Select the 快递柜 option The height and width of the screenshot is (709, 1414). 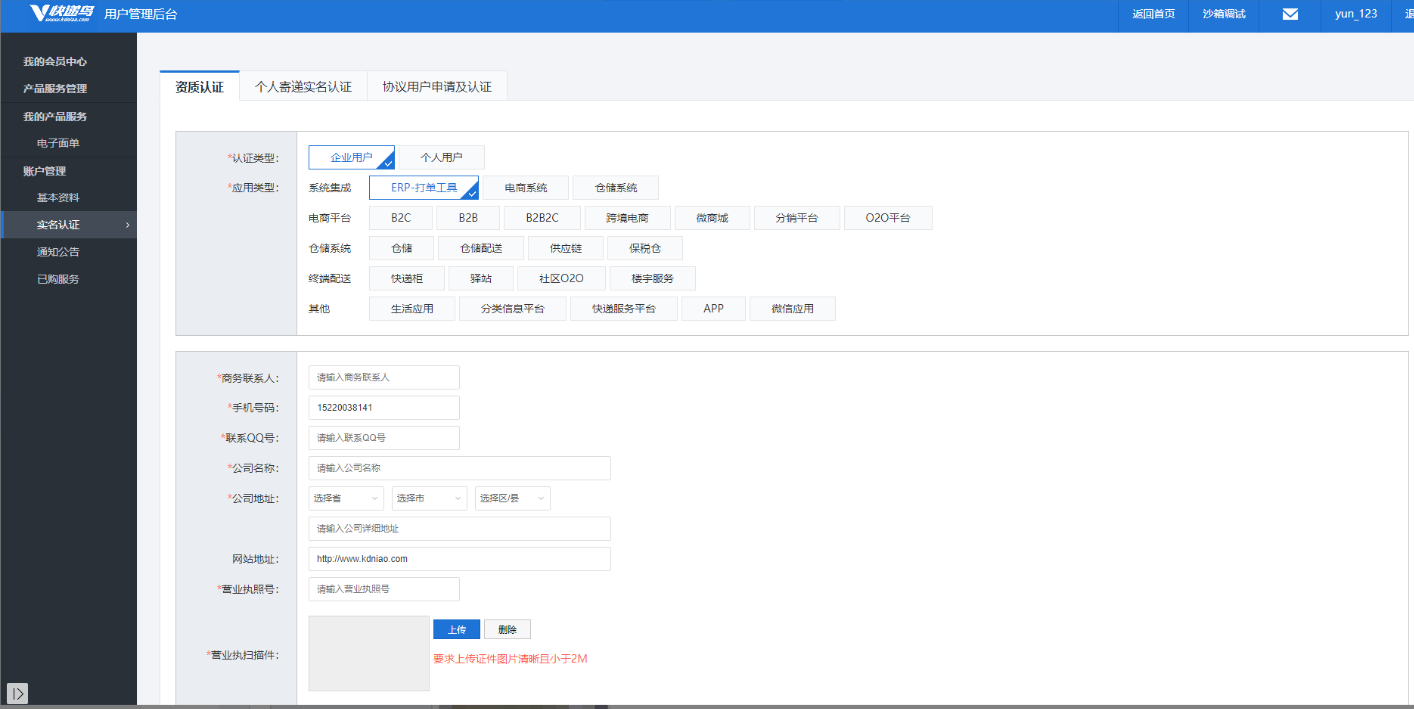click(x=407, y=279)
